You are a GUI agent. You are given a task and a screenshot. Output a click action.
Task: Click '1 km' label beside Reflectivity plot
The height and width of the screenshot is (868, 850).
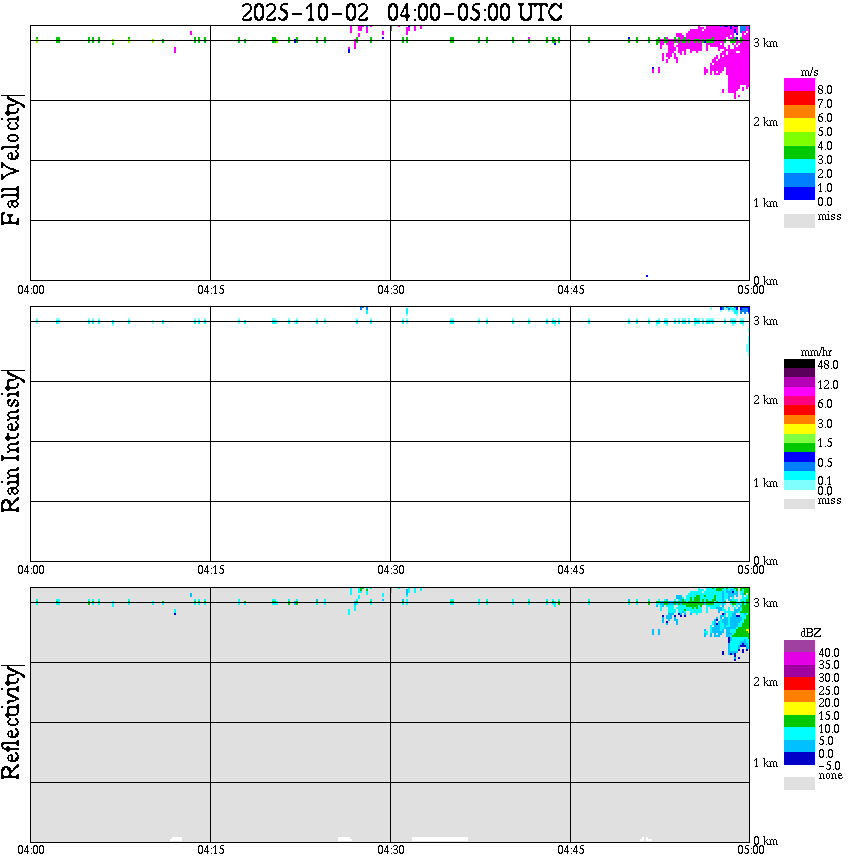766,763
